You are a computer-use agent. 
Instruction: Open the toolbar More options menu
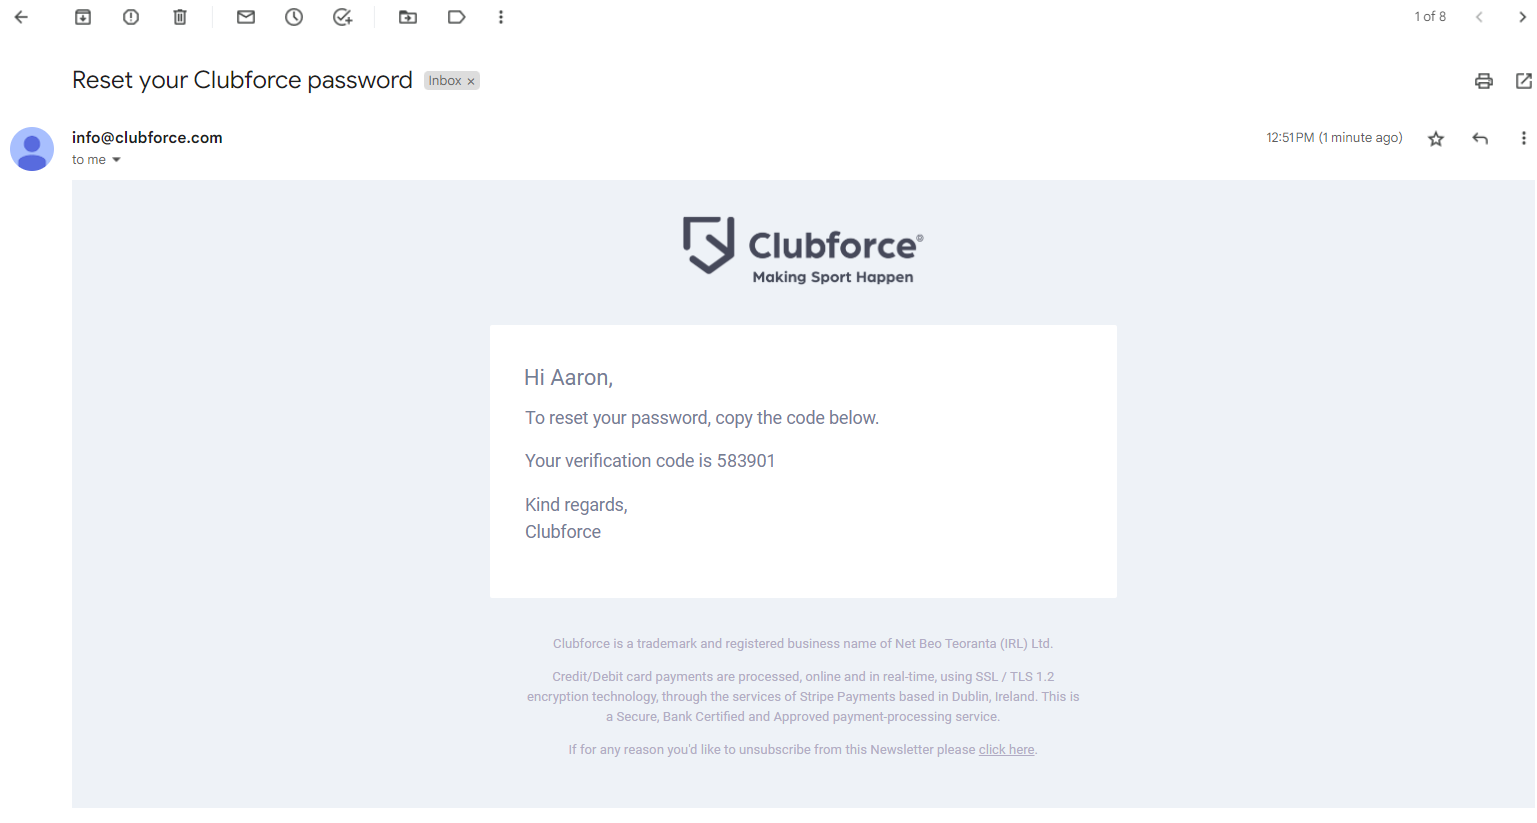[x=501, y=17]
